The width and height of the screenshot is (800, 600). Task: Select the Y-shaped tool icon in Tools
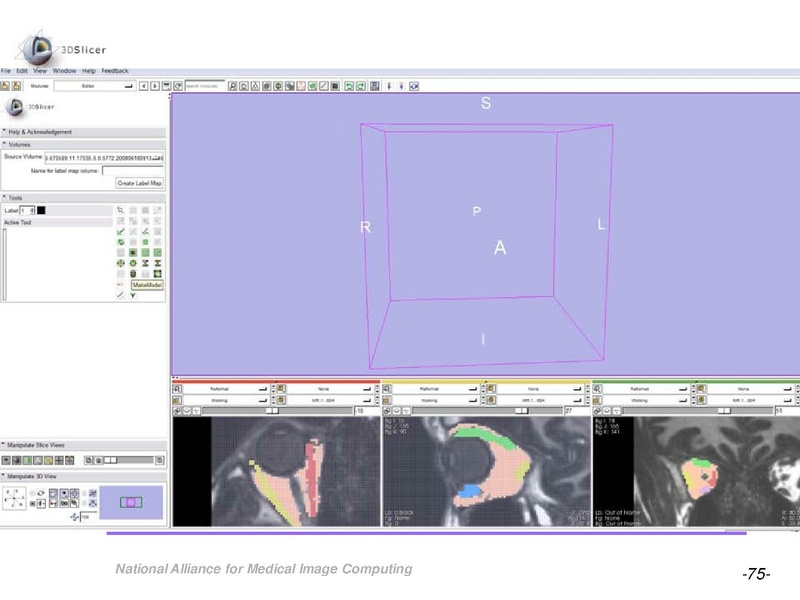tap(133, 295)
